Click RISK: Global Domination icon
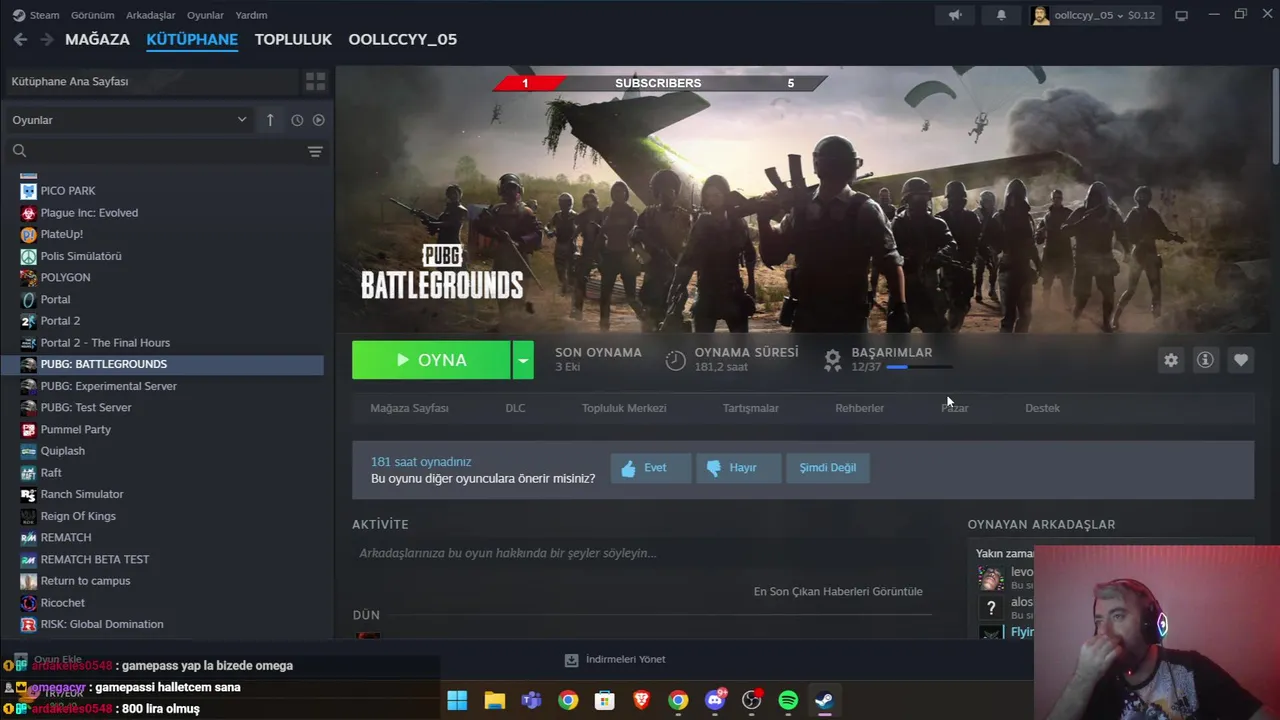Image resolution: width=1280 pixels, height=720 pixels. [x=28, y=624]
